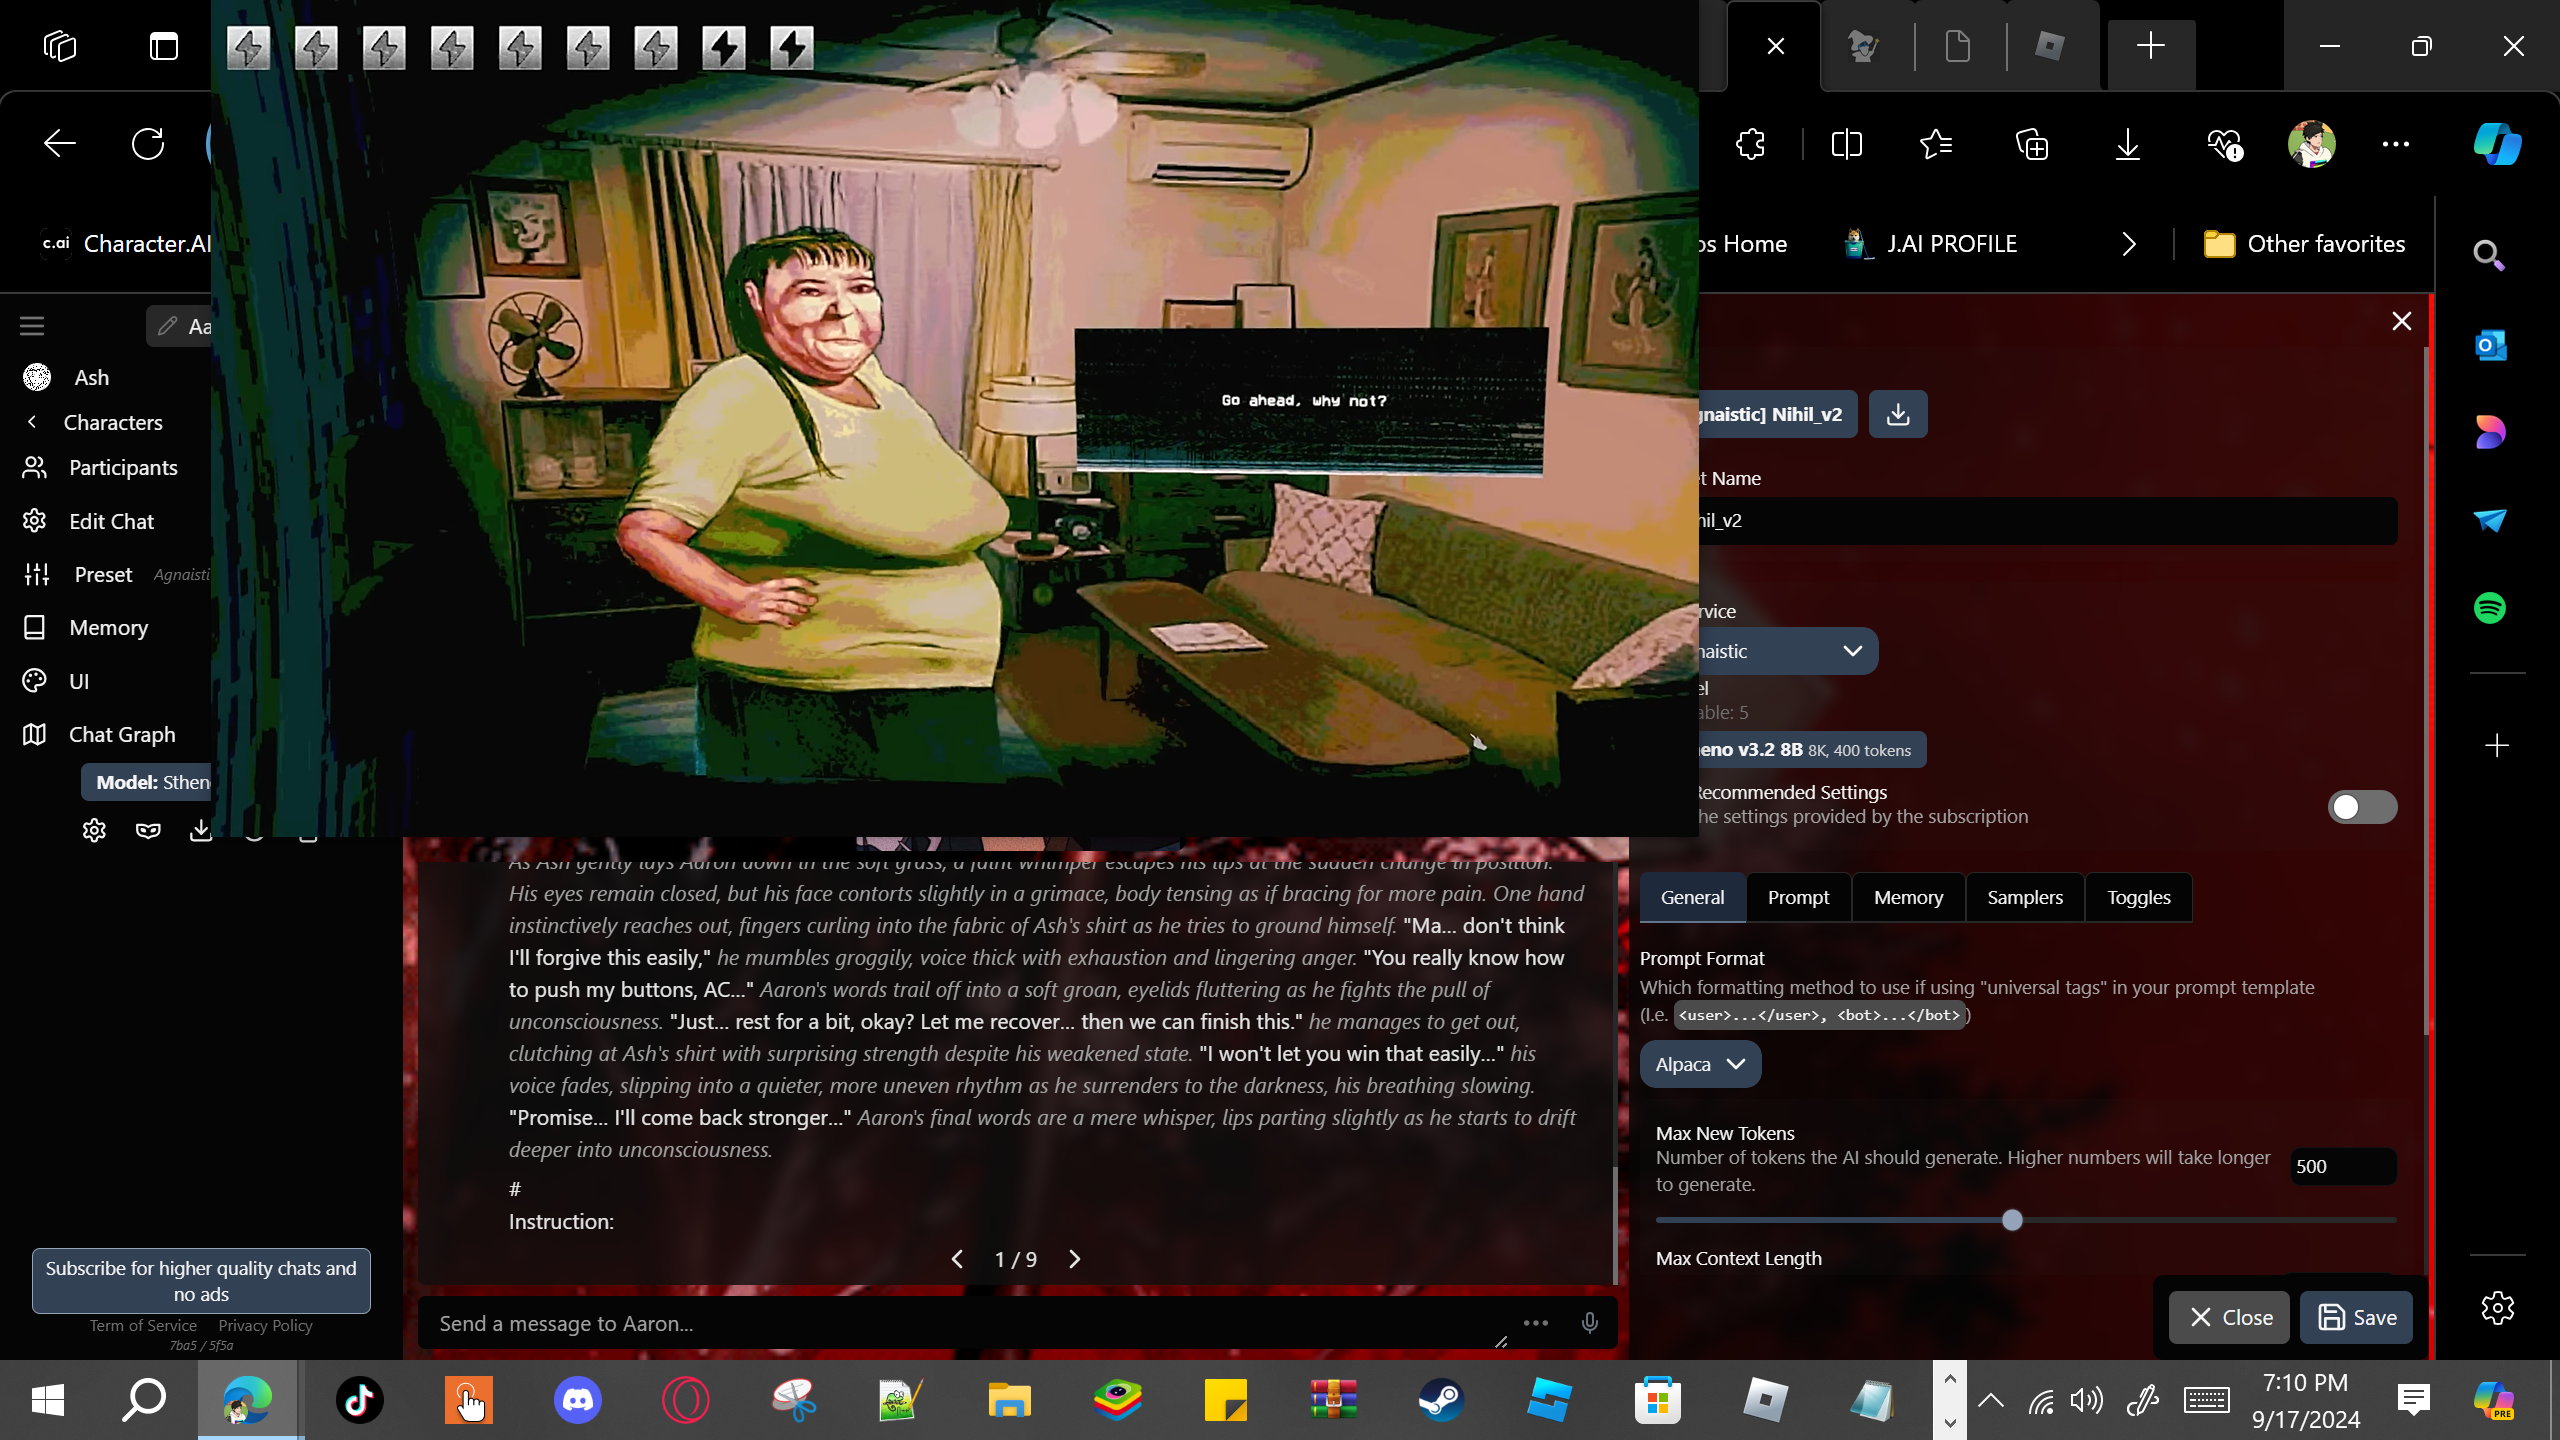2560x1440 pixels.
Task: Click the download preset icon beside Nihil_v2
Action: click(x=1897, y=414)
